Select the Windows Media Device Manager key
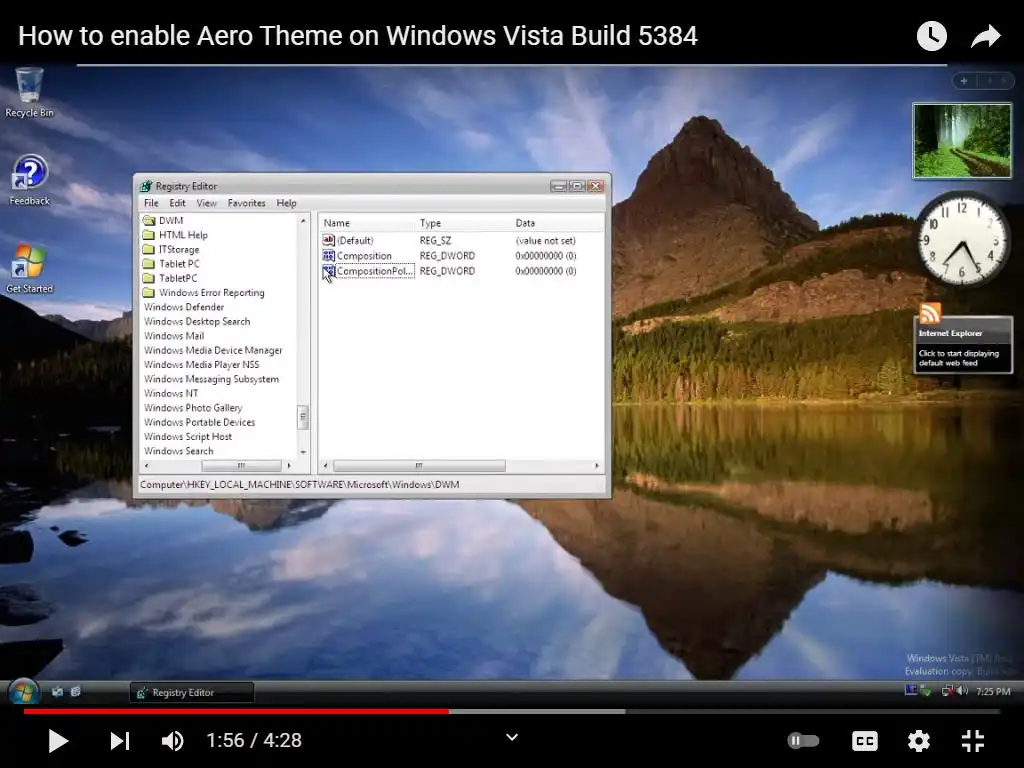Screen dimensions: 1024x768 213,350
